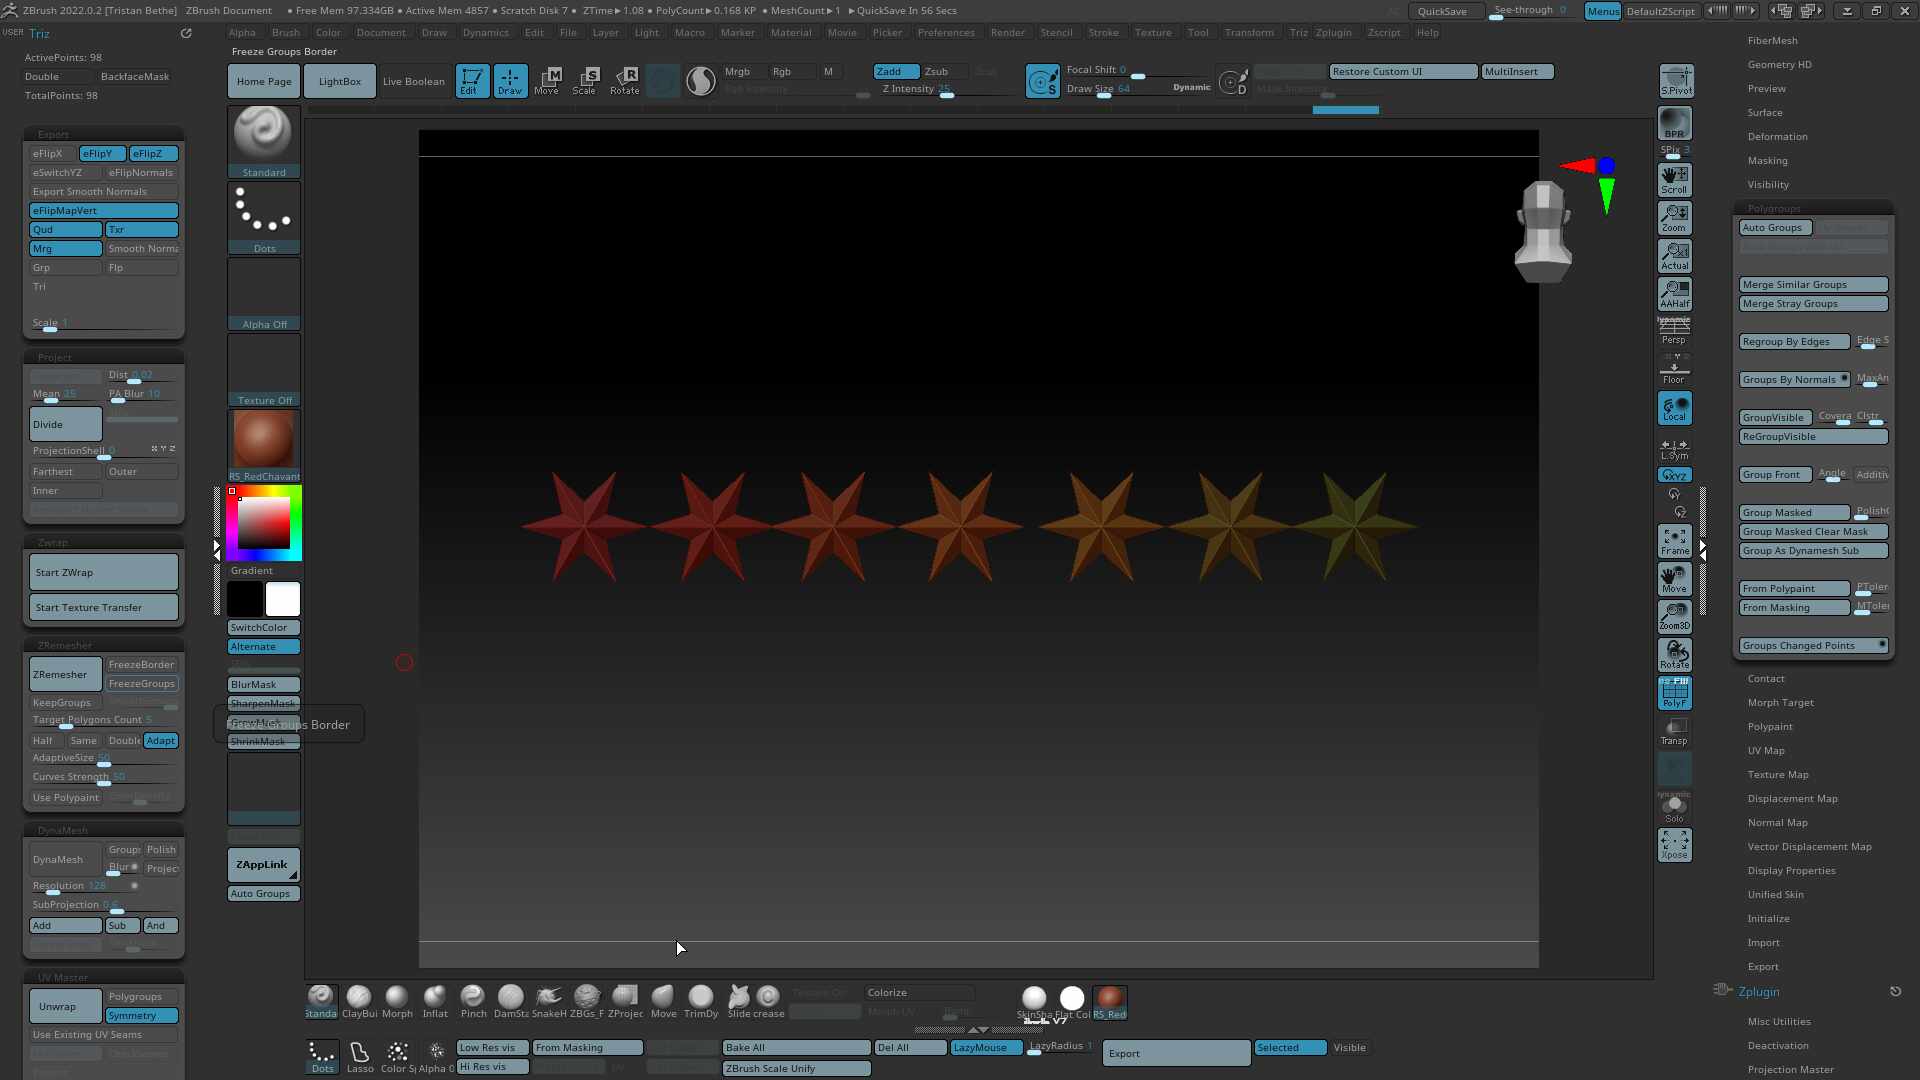Expand the Deformation section
Image resolution: width=1920 pixels, height=1080 pixels.
(1777, 137)
